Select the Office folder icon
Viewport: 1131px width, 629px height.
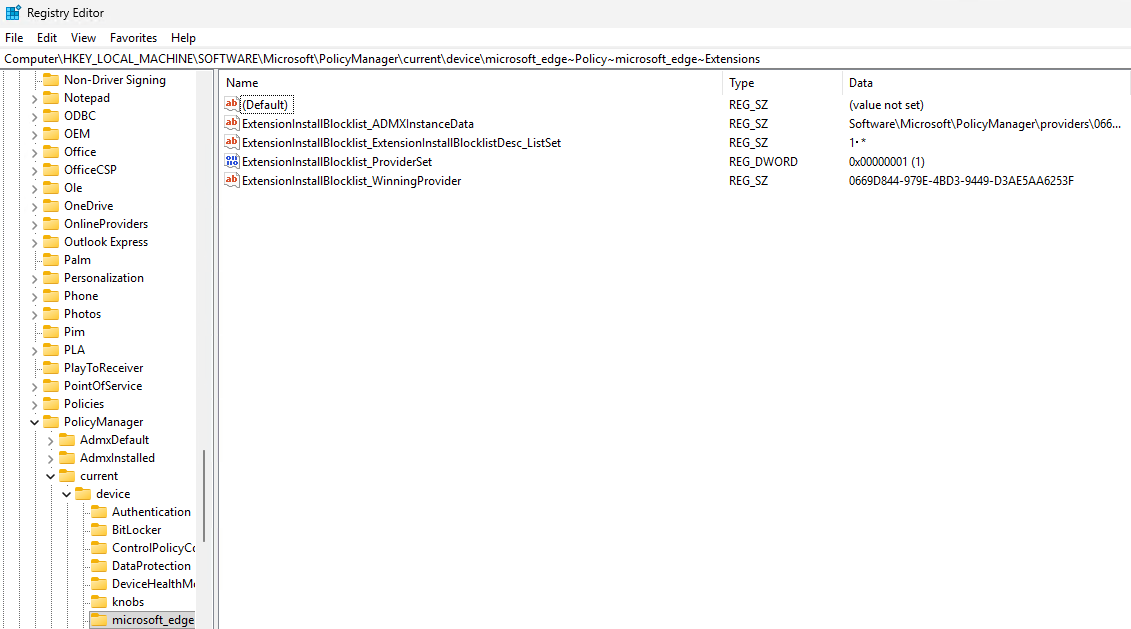51,151
